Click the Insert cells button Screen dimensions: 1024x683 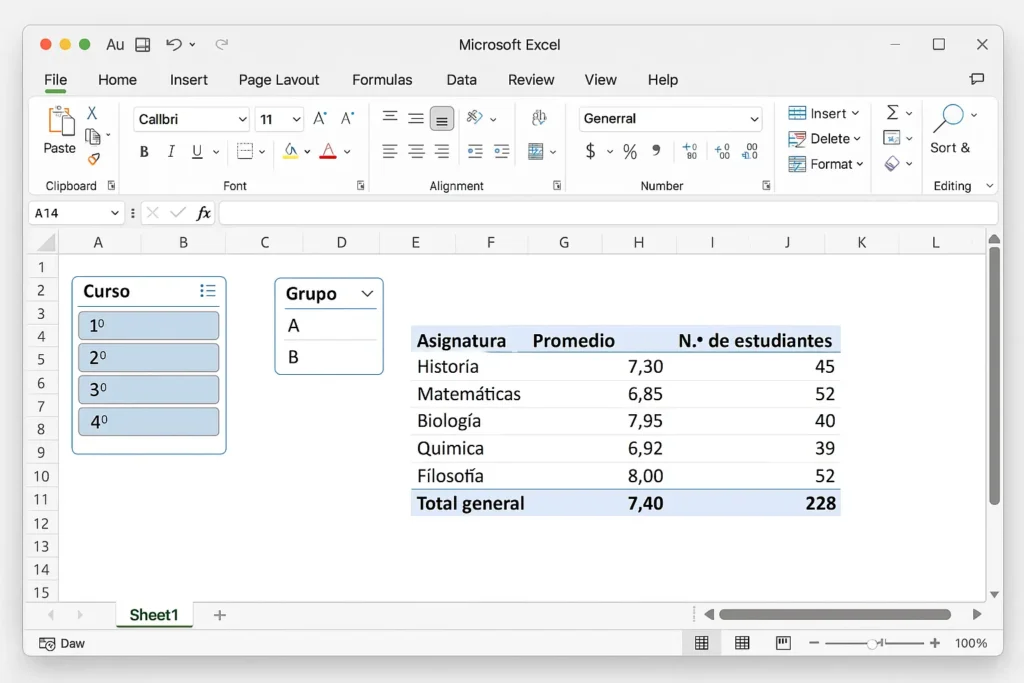click(824, 113)
